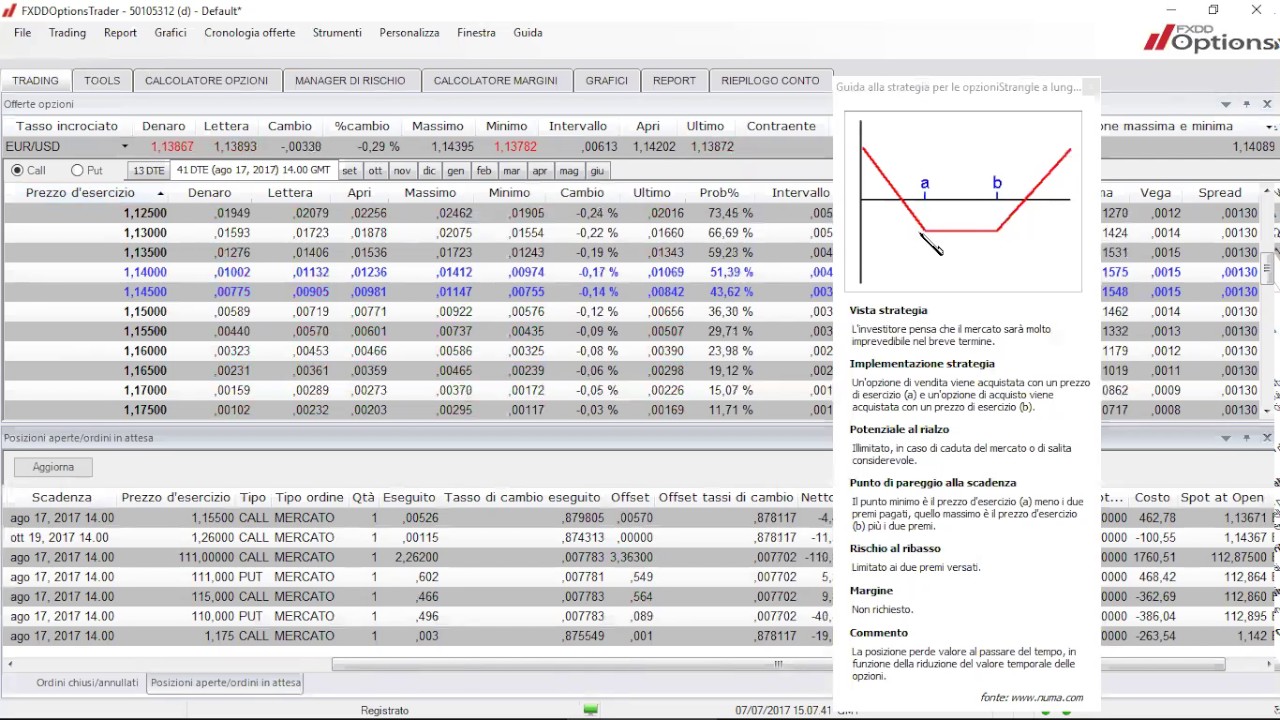This screenshot has height=720, width=1280.
Task: Switch to the CALCOLATORE MARGINI tab
Action: pos(496,81)
